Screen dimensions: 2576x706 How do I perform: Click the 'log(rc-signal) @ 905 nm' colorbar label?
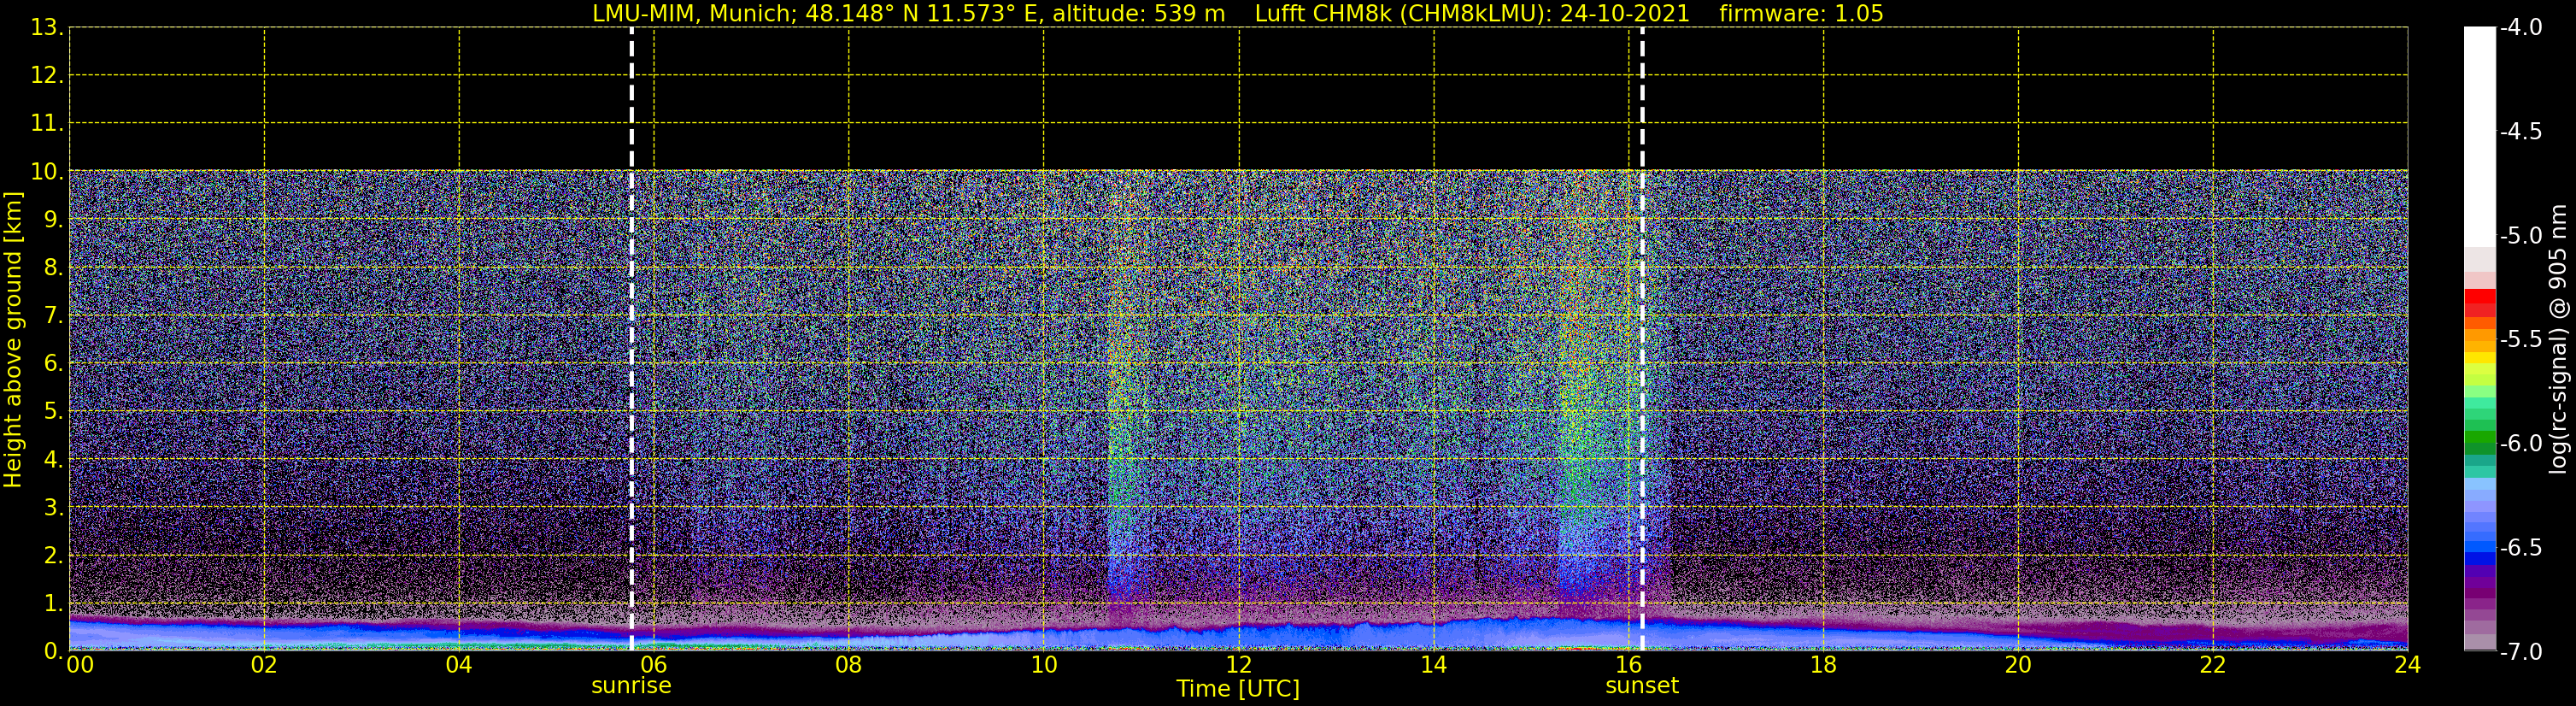pyautogui.click(x=2558, y=339)
